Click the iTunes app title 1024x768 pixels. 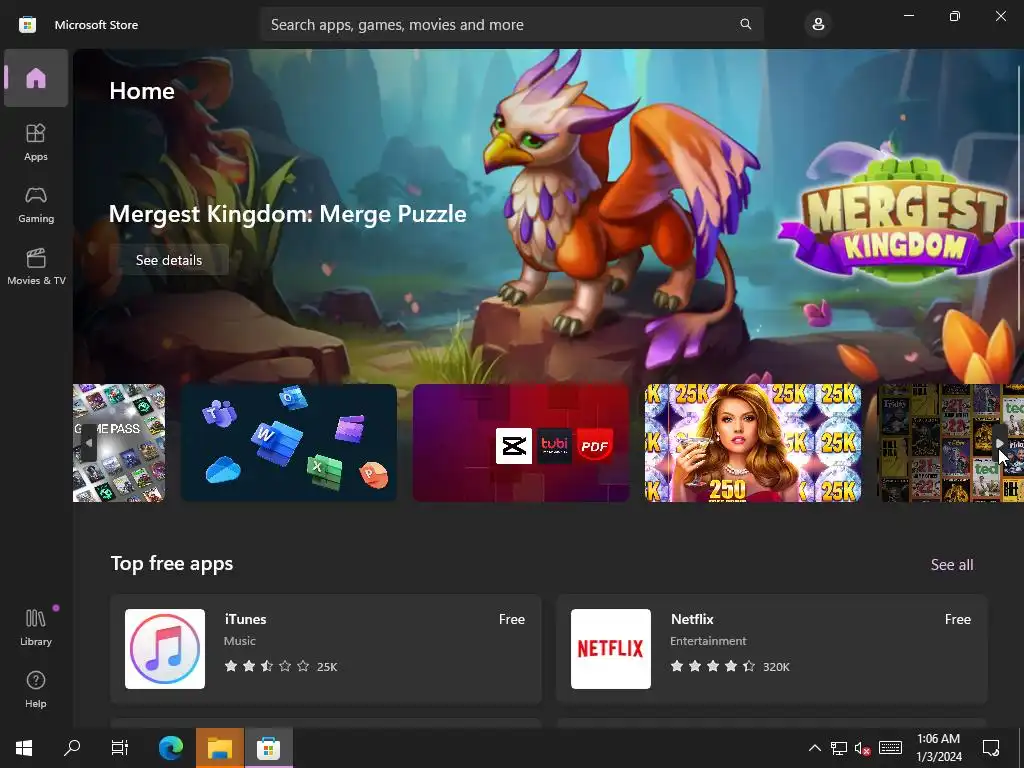[245, 619]
